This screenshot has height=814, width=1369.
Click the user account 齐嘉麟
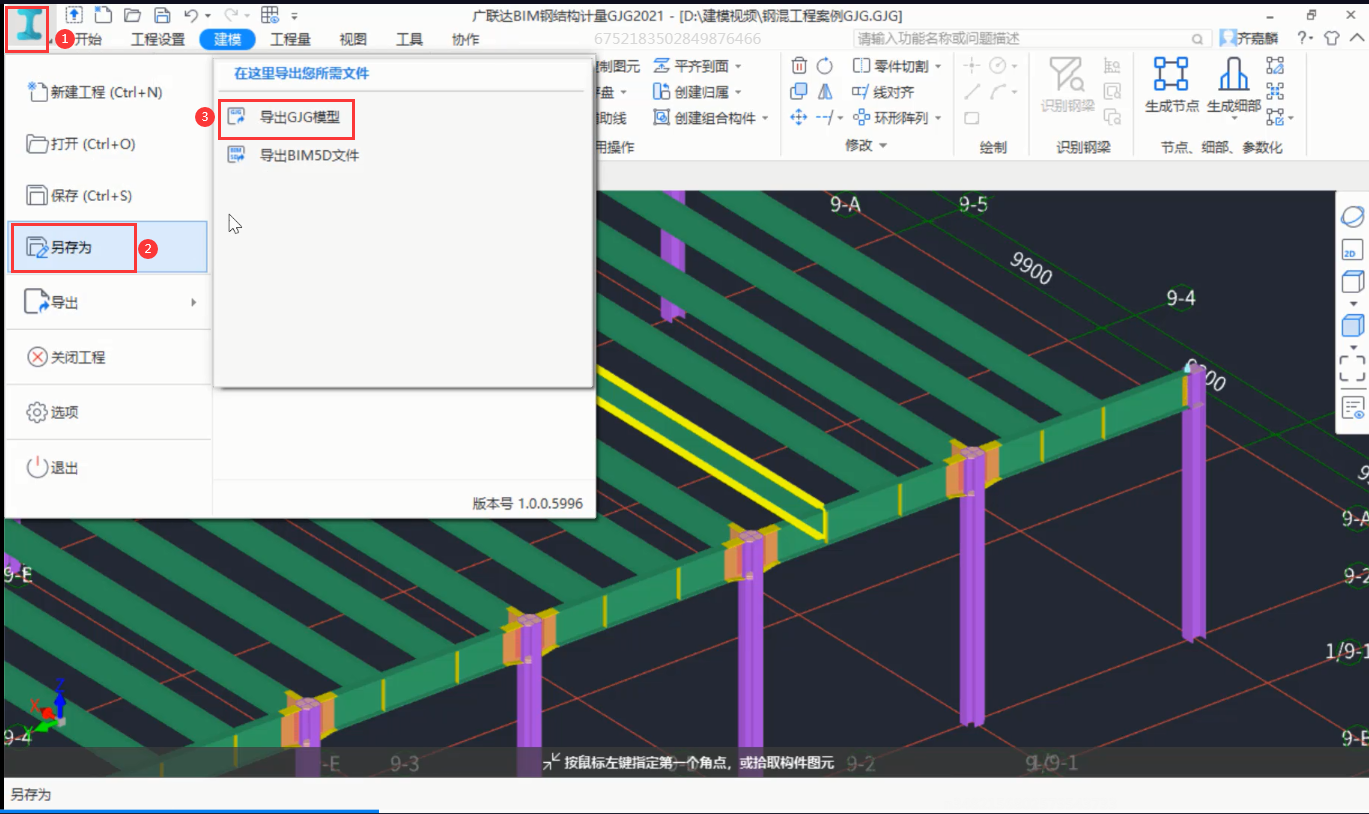tap(1248, 38)
